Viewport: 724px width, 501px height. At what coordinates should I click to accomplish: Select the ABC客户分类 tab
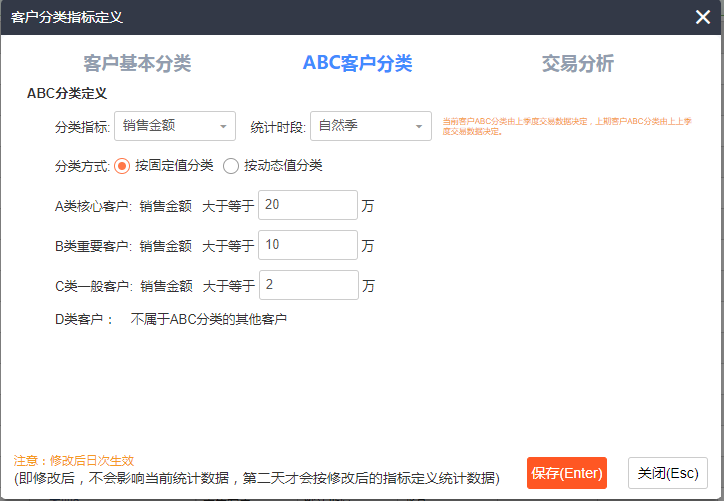tap(357, 63)
